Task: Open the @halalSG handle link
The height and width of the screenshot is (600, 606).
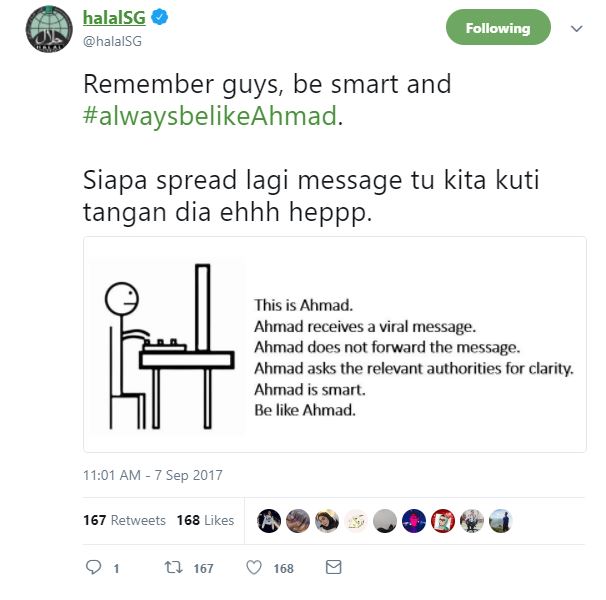Action: pyautogui.click(x=112, y=41)
